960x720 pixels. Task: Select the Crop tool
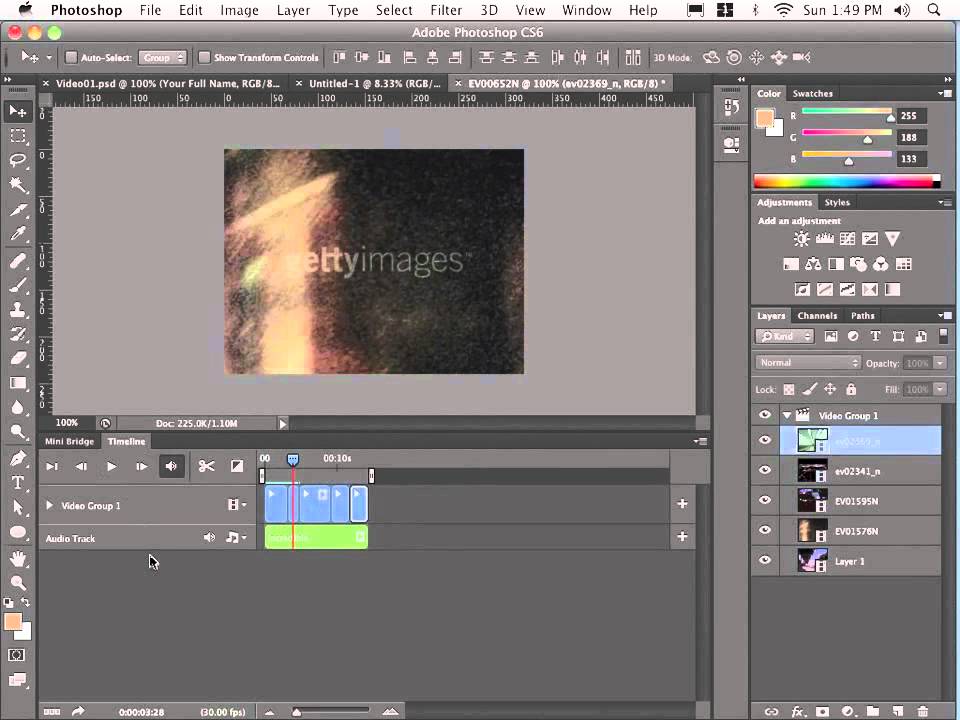point(18,209)
